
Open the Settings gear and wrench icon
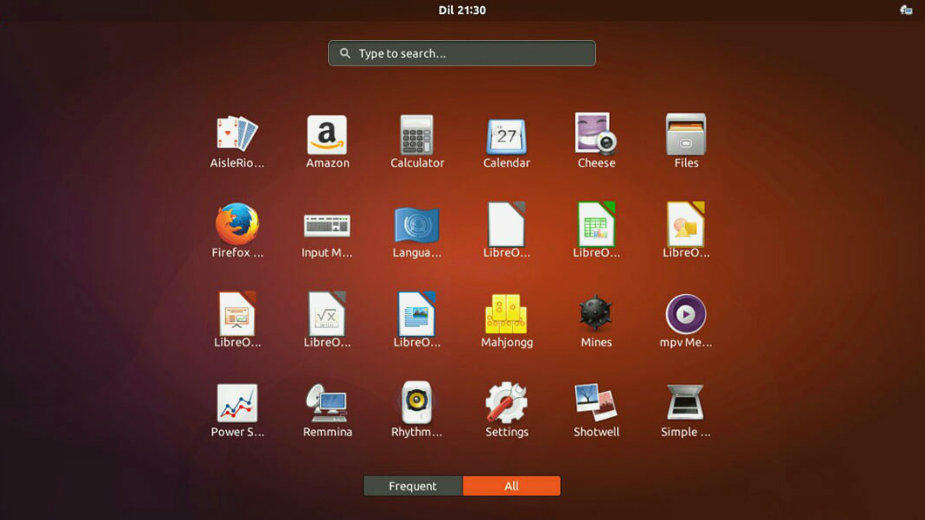(x=506, y=403)
